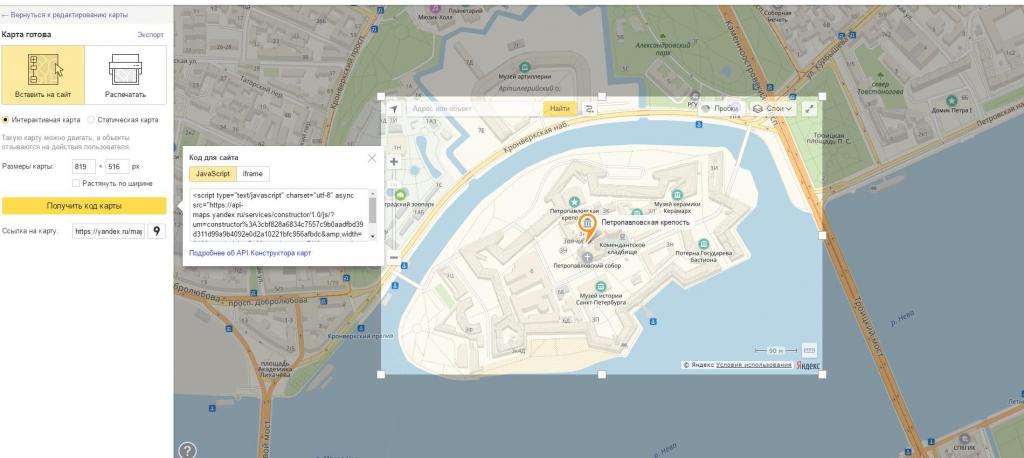Click Домик Петра I museum icon
The width and height of the screenshot is (1024, 458).
click(952, 100)
